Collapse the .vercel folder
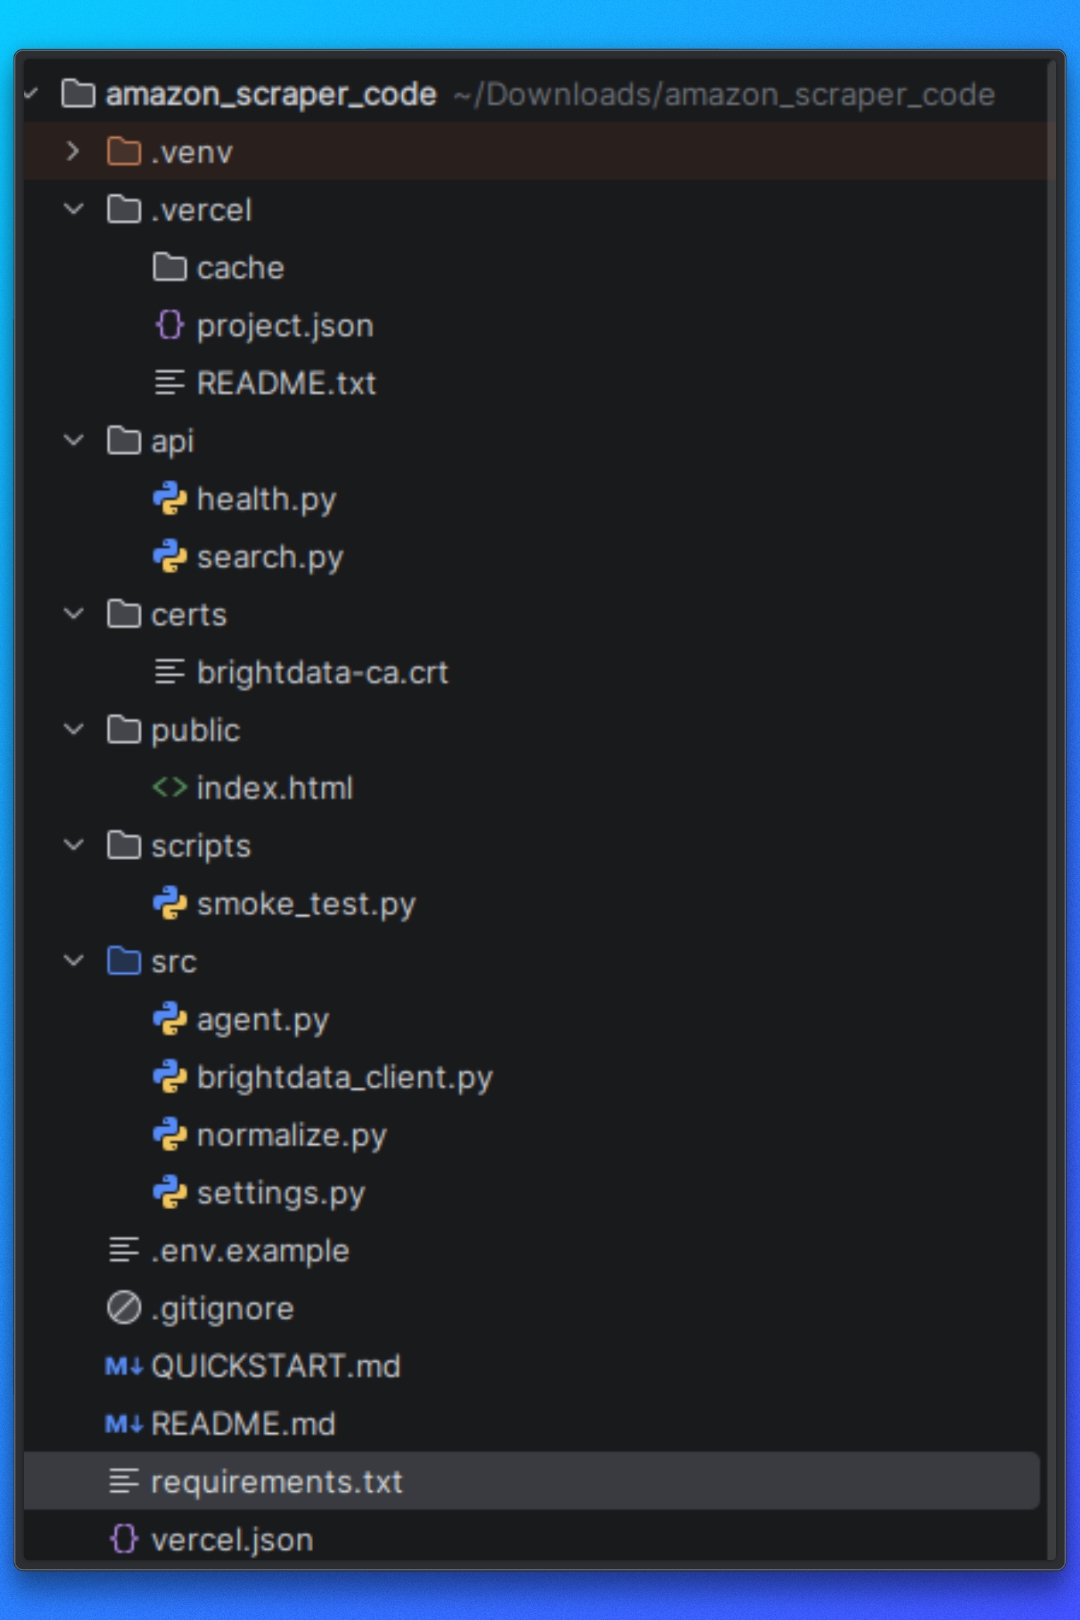Screen dimensions: 1080x1620 (x=73, y=210)
